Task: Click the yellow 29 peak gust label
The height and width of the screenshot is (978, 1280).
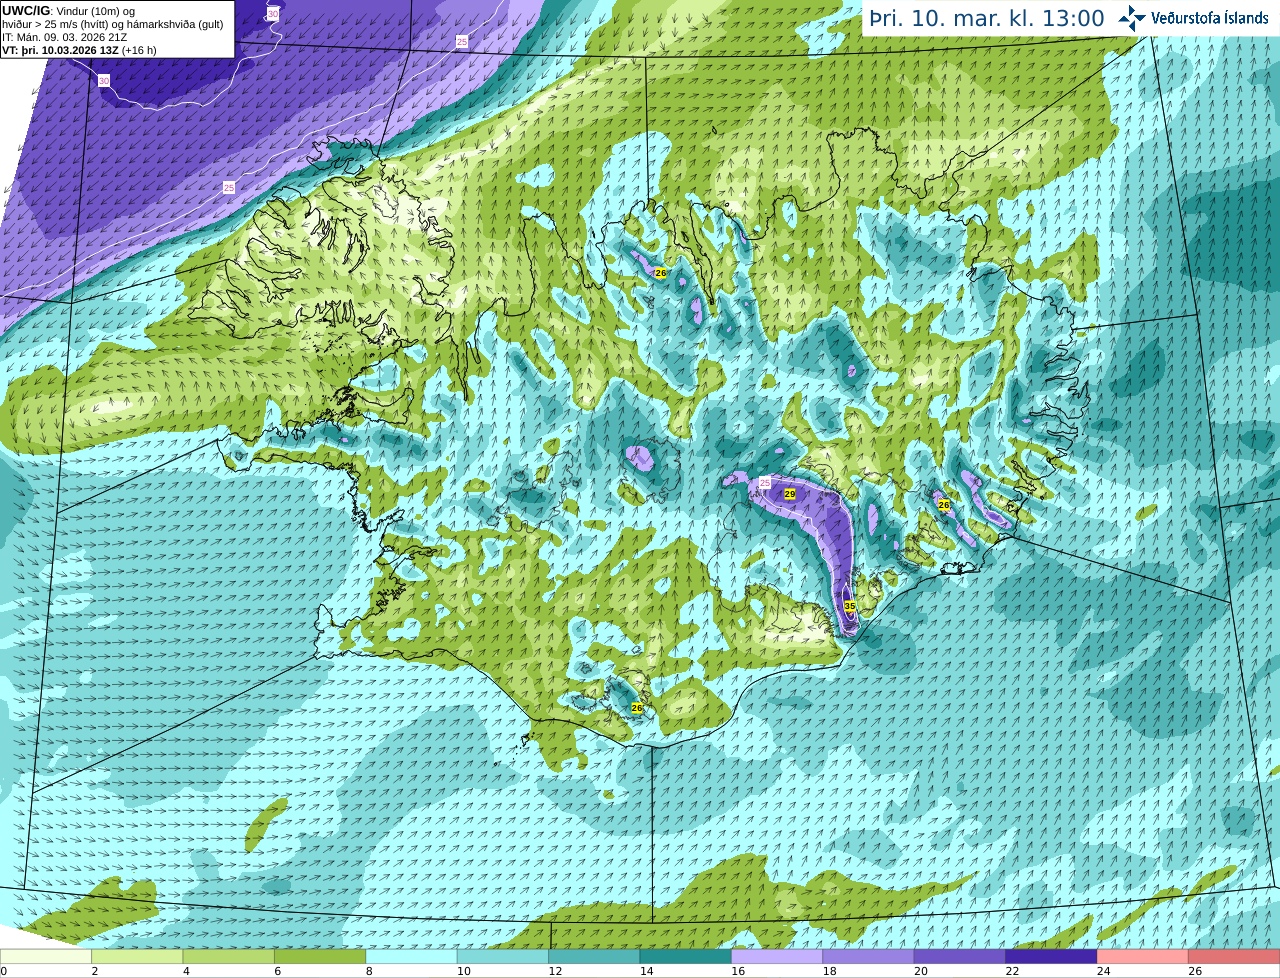Action: (x=789, y=494)
